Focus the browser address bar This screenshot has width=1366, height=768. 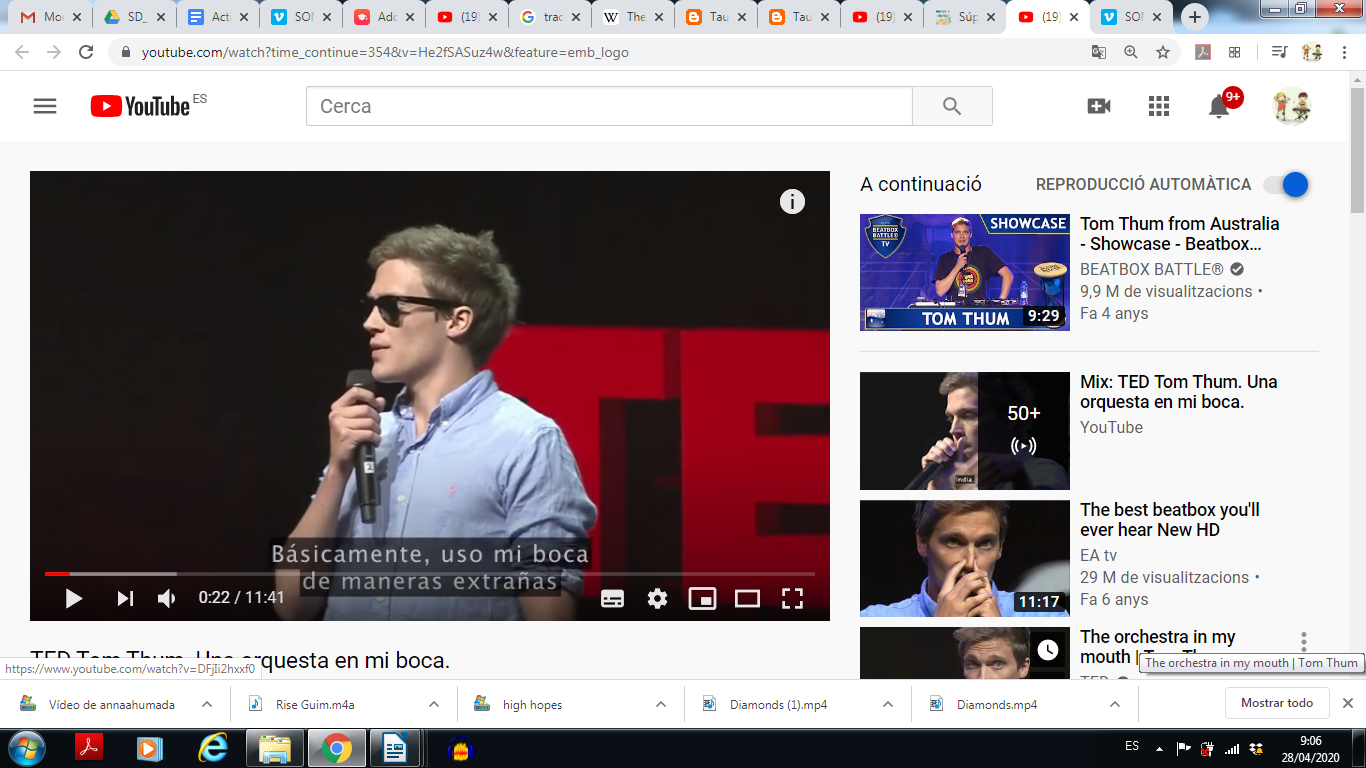click(x=600, y=52)
